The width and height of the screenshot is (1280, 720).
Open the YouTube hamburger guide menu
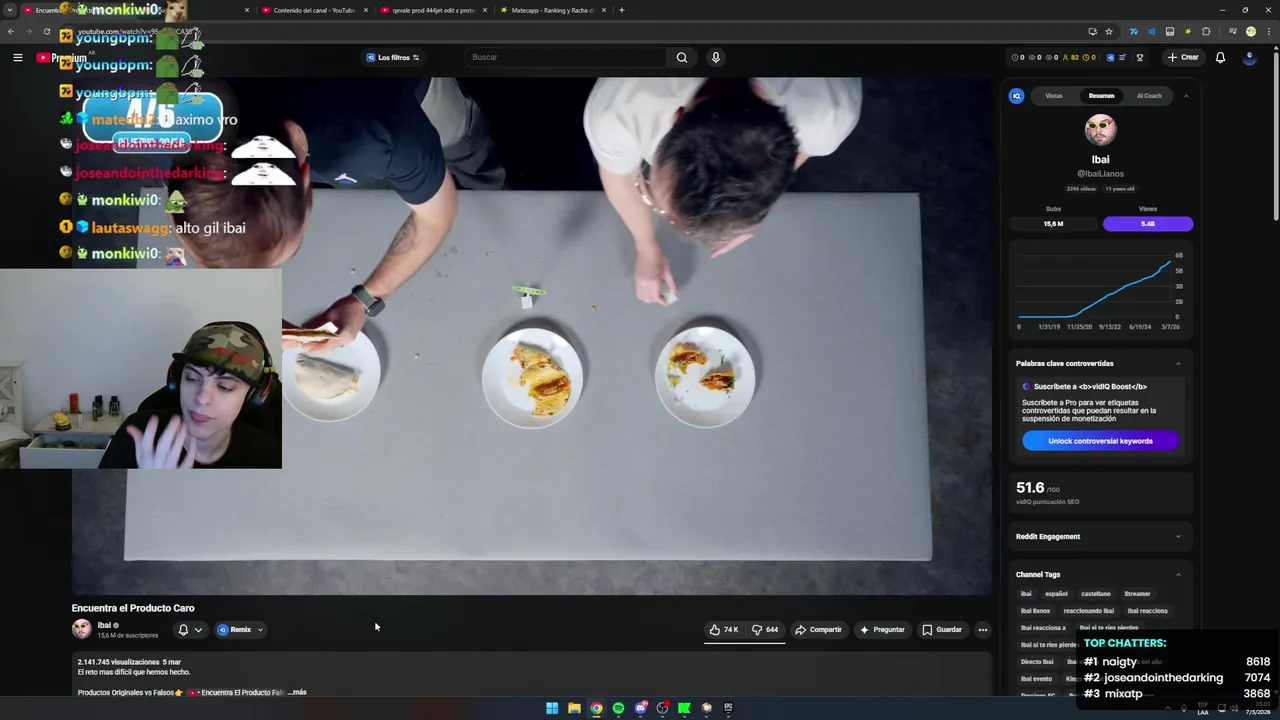pyautogui.click(x=17, y=57)
